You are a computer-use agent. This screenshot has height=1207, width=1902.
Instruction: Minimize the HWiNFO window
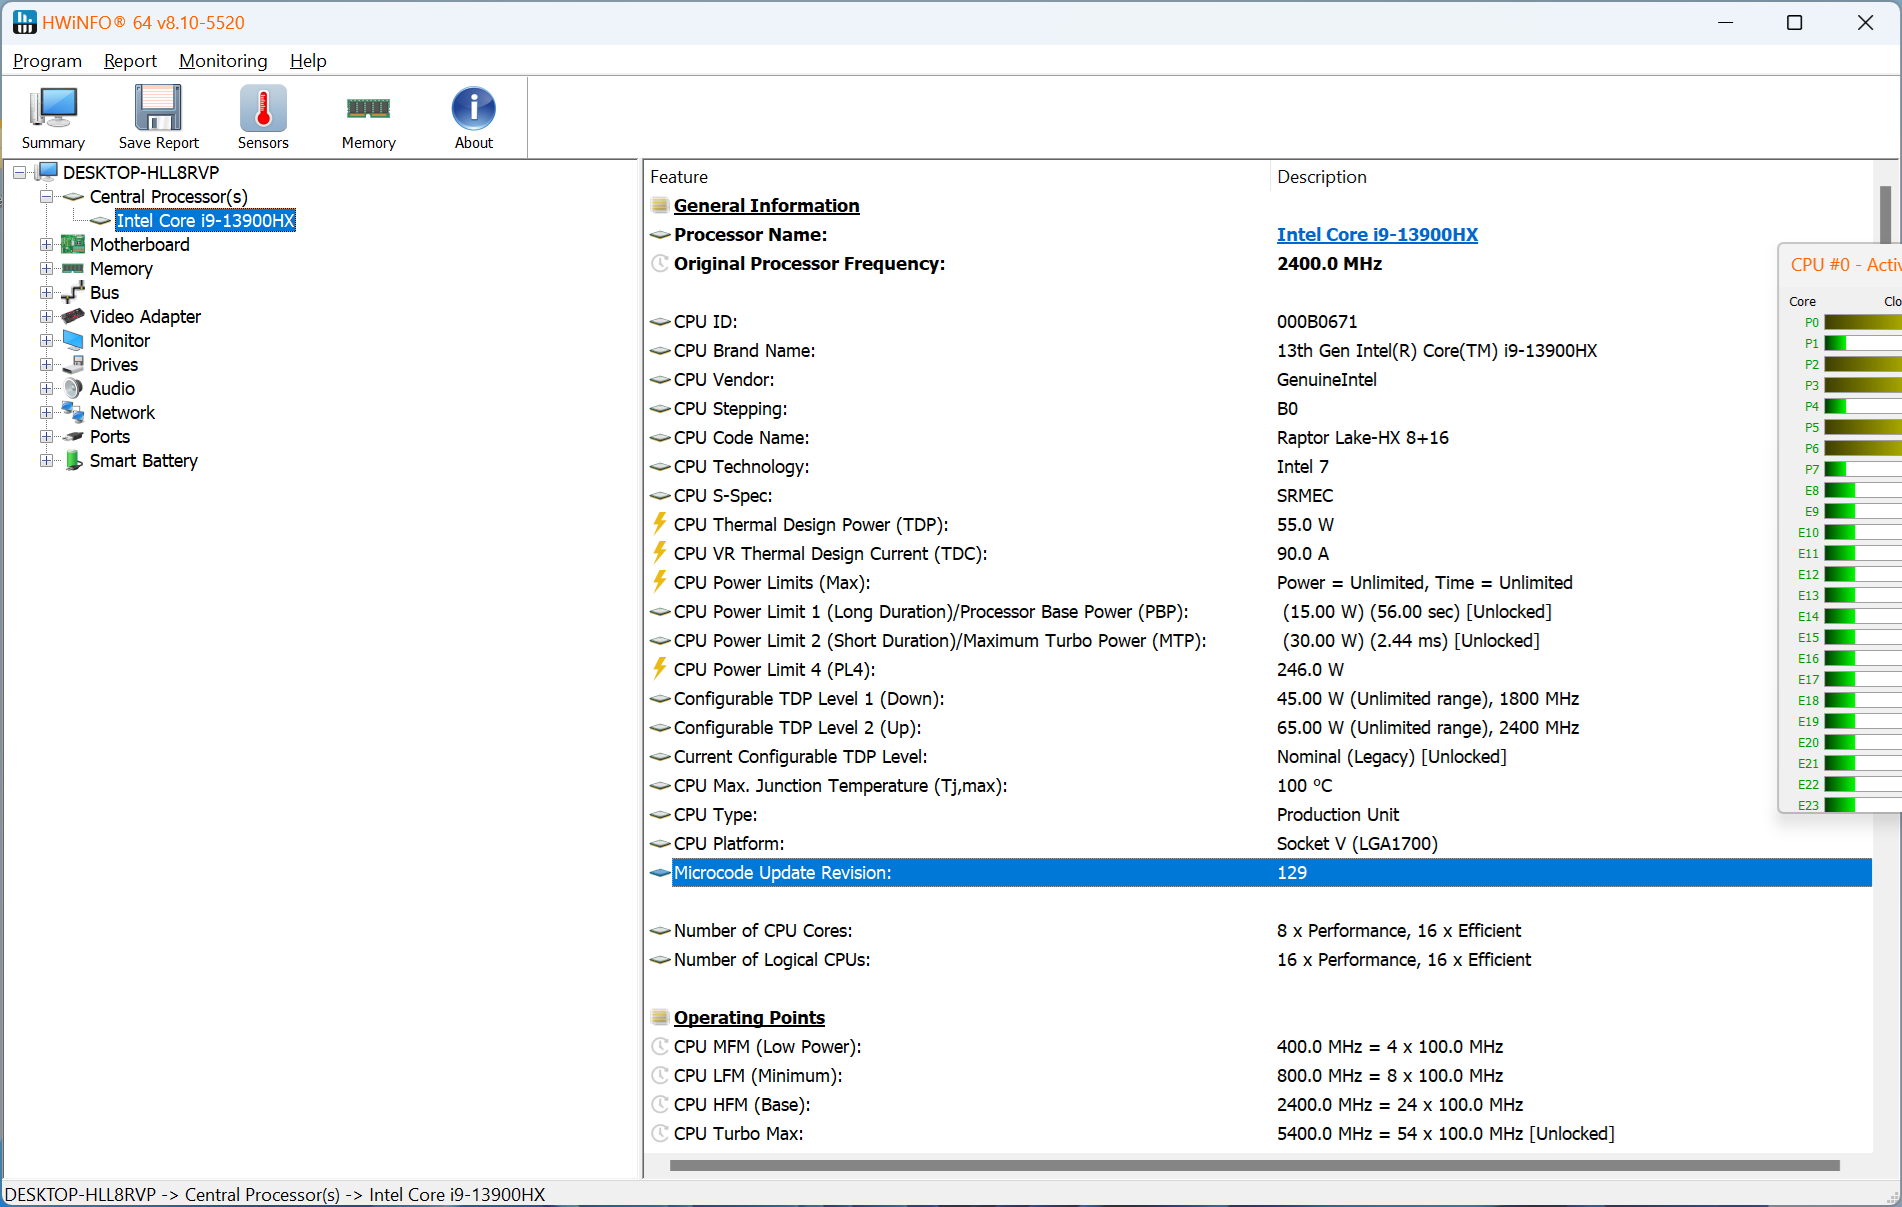1725,22
